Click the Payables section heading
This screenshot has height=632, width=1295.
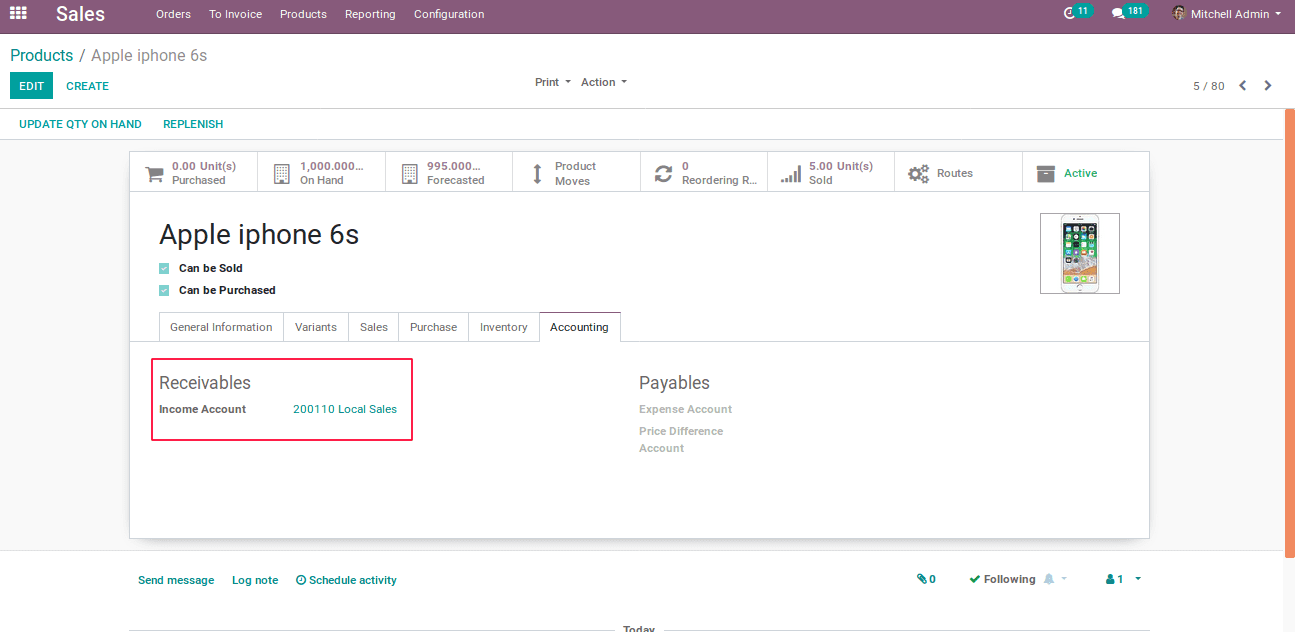tap(674, 383)
